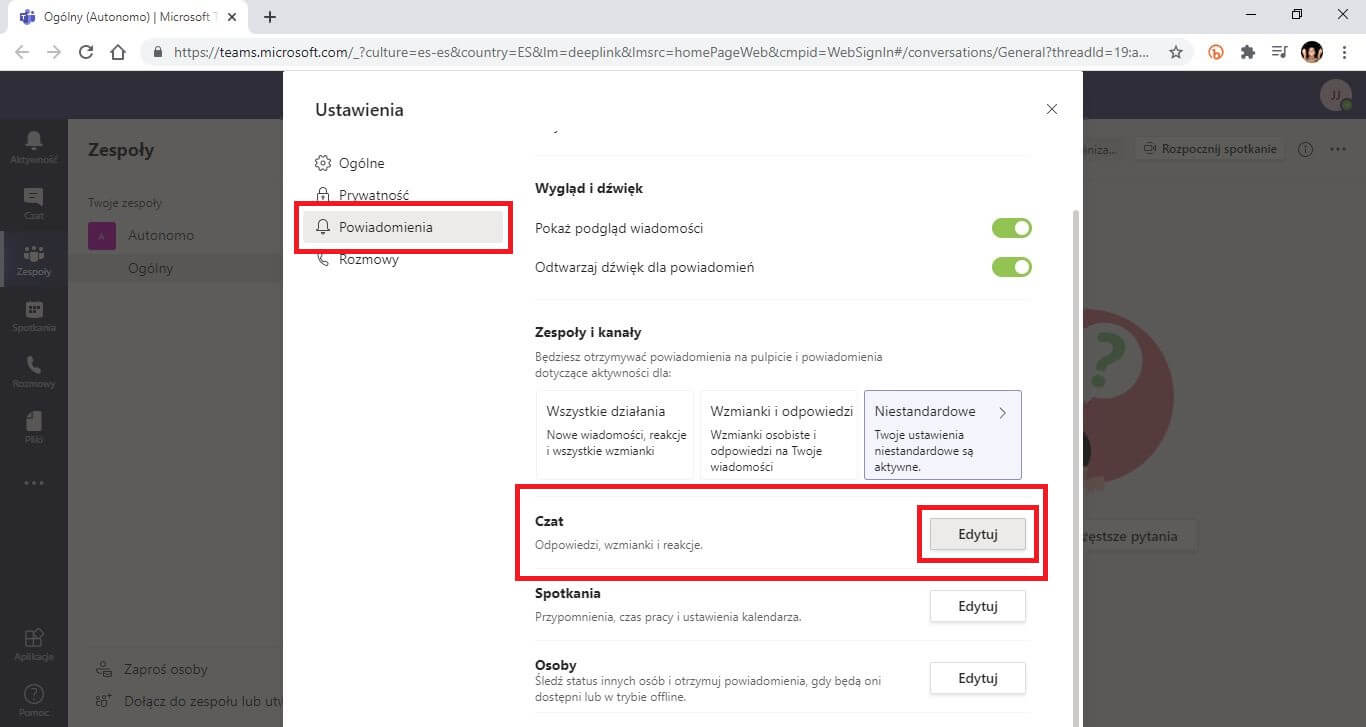1366x727 pixels.
Task: Open Ogólne settings tab
Action: tap(403, 163)
